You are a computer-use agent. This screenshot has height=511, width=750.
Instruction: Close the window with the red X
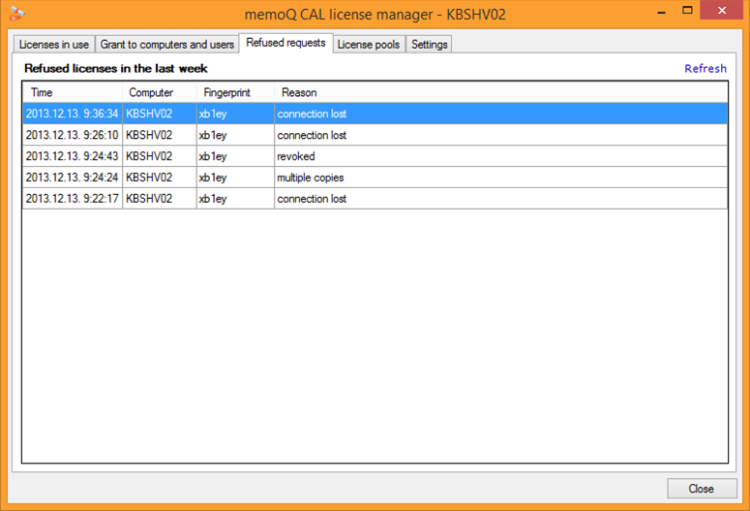click(x=721, y=10)
